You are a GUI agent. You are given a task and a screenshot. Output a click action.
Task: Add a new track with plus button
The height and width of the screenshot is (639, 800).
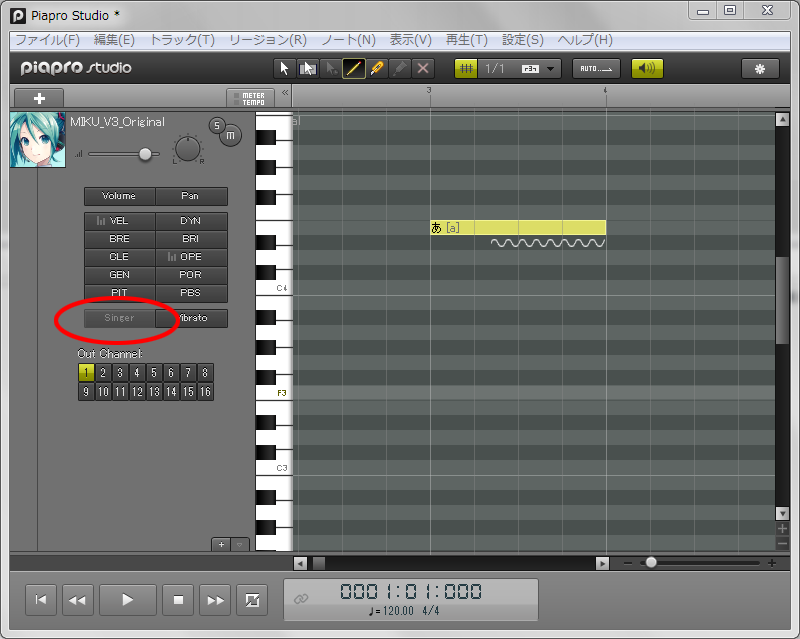pyautogui.click(x=39, y=99)
